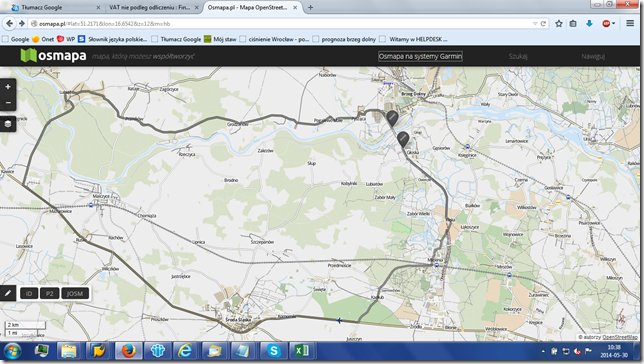This screenshot has width=644, height=364.
Task: Go back with browser back arrow
Action: pos(9,24)
